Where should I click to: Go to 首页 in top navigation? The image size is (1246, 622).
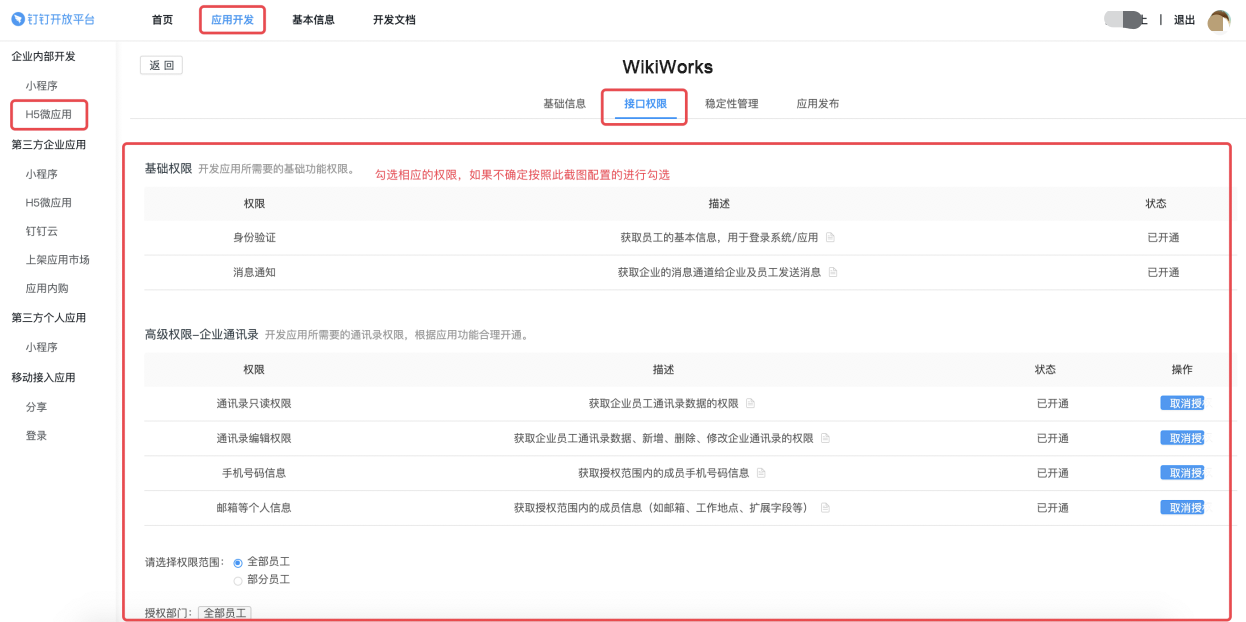tap(162, 20)
